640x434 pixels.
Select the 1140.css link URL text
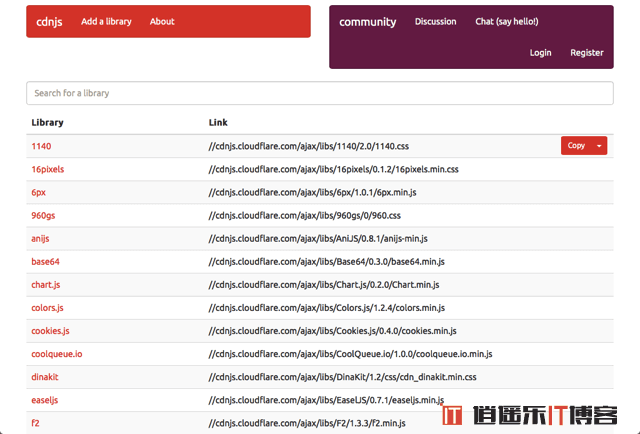pos(309,146)
